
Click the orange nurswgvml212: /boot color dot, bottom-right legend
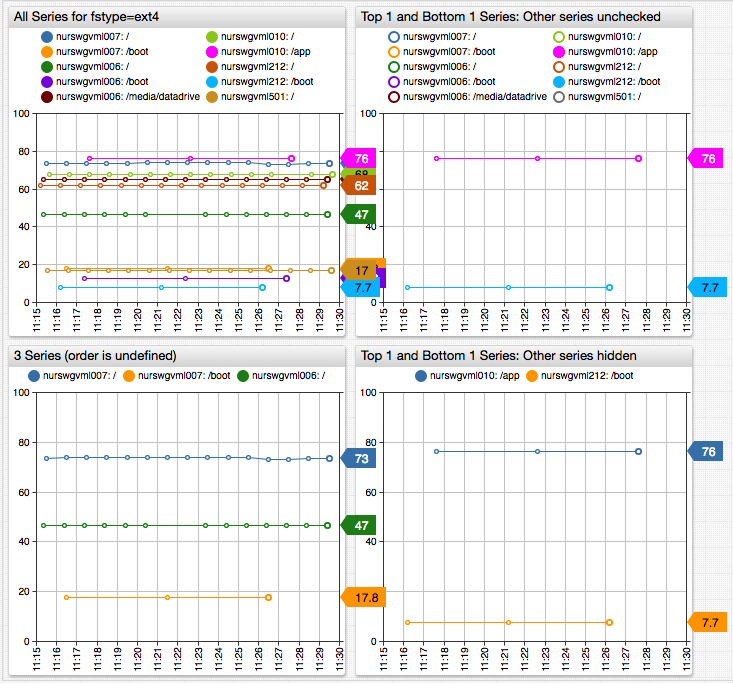click(532, 376)
